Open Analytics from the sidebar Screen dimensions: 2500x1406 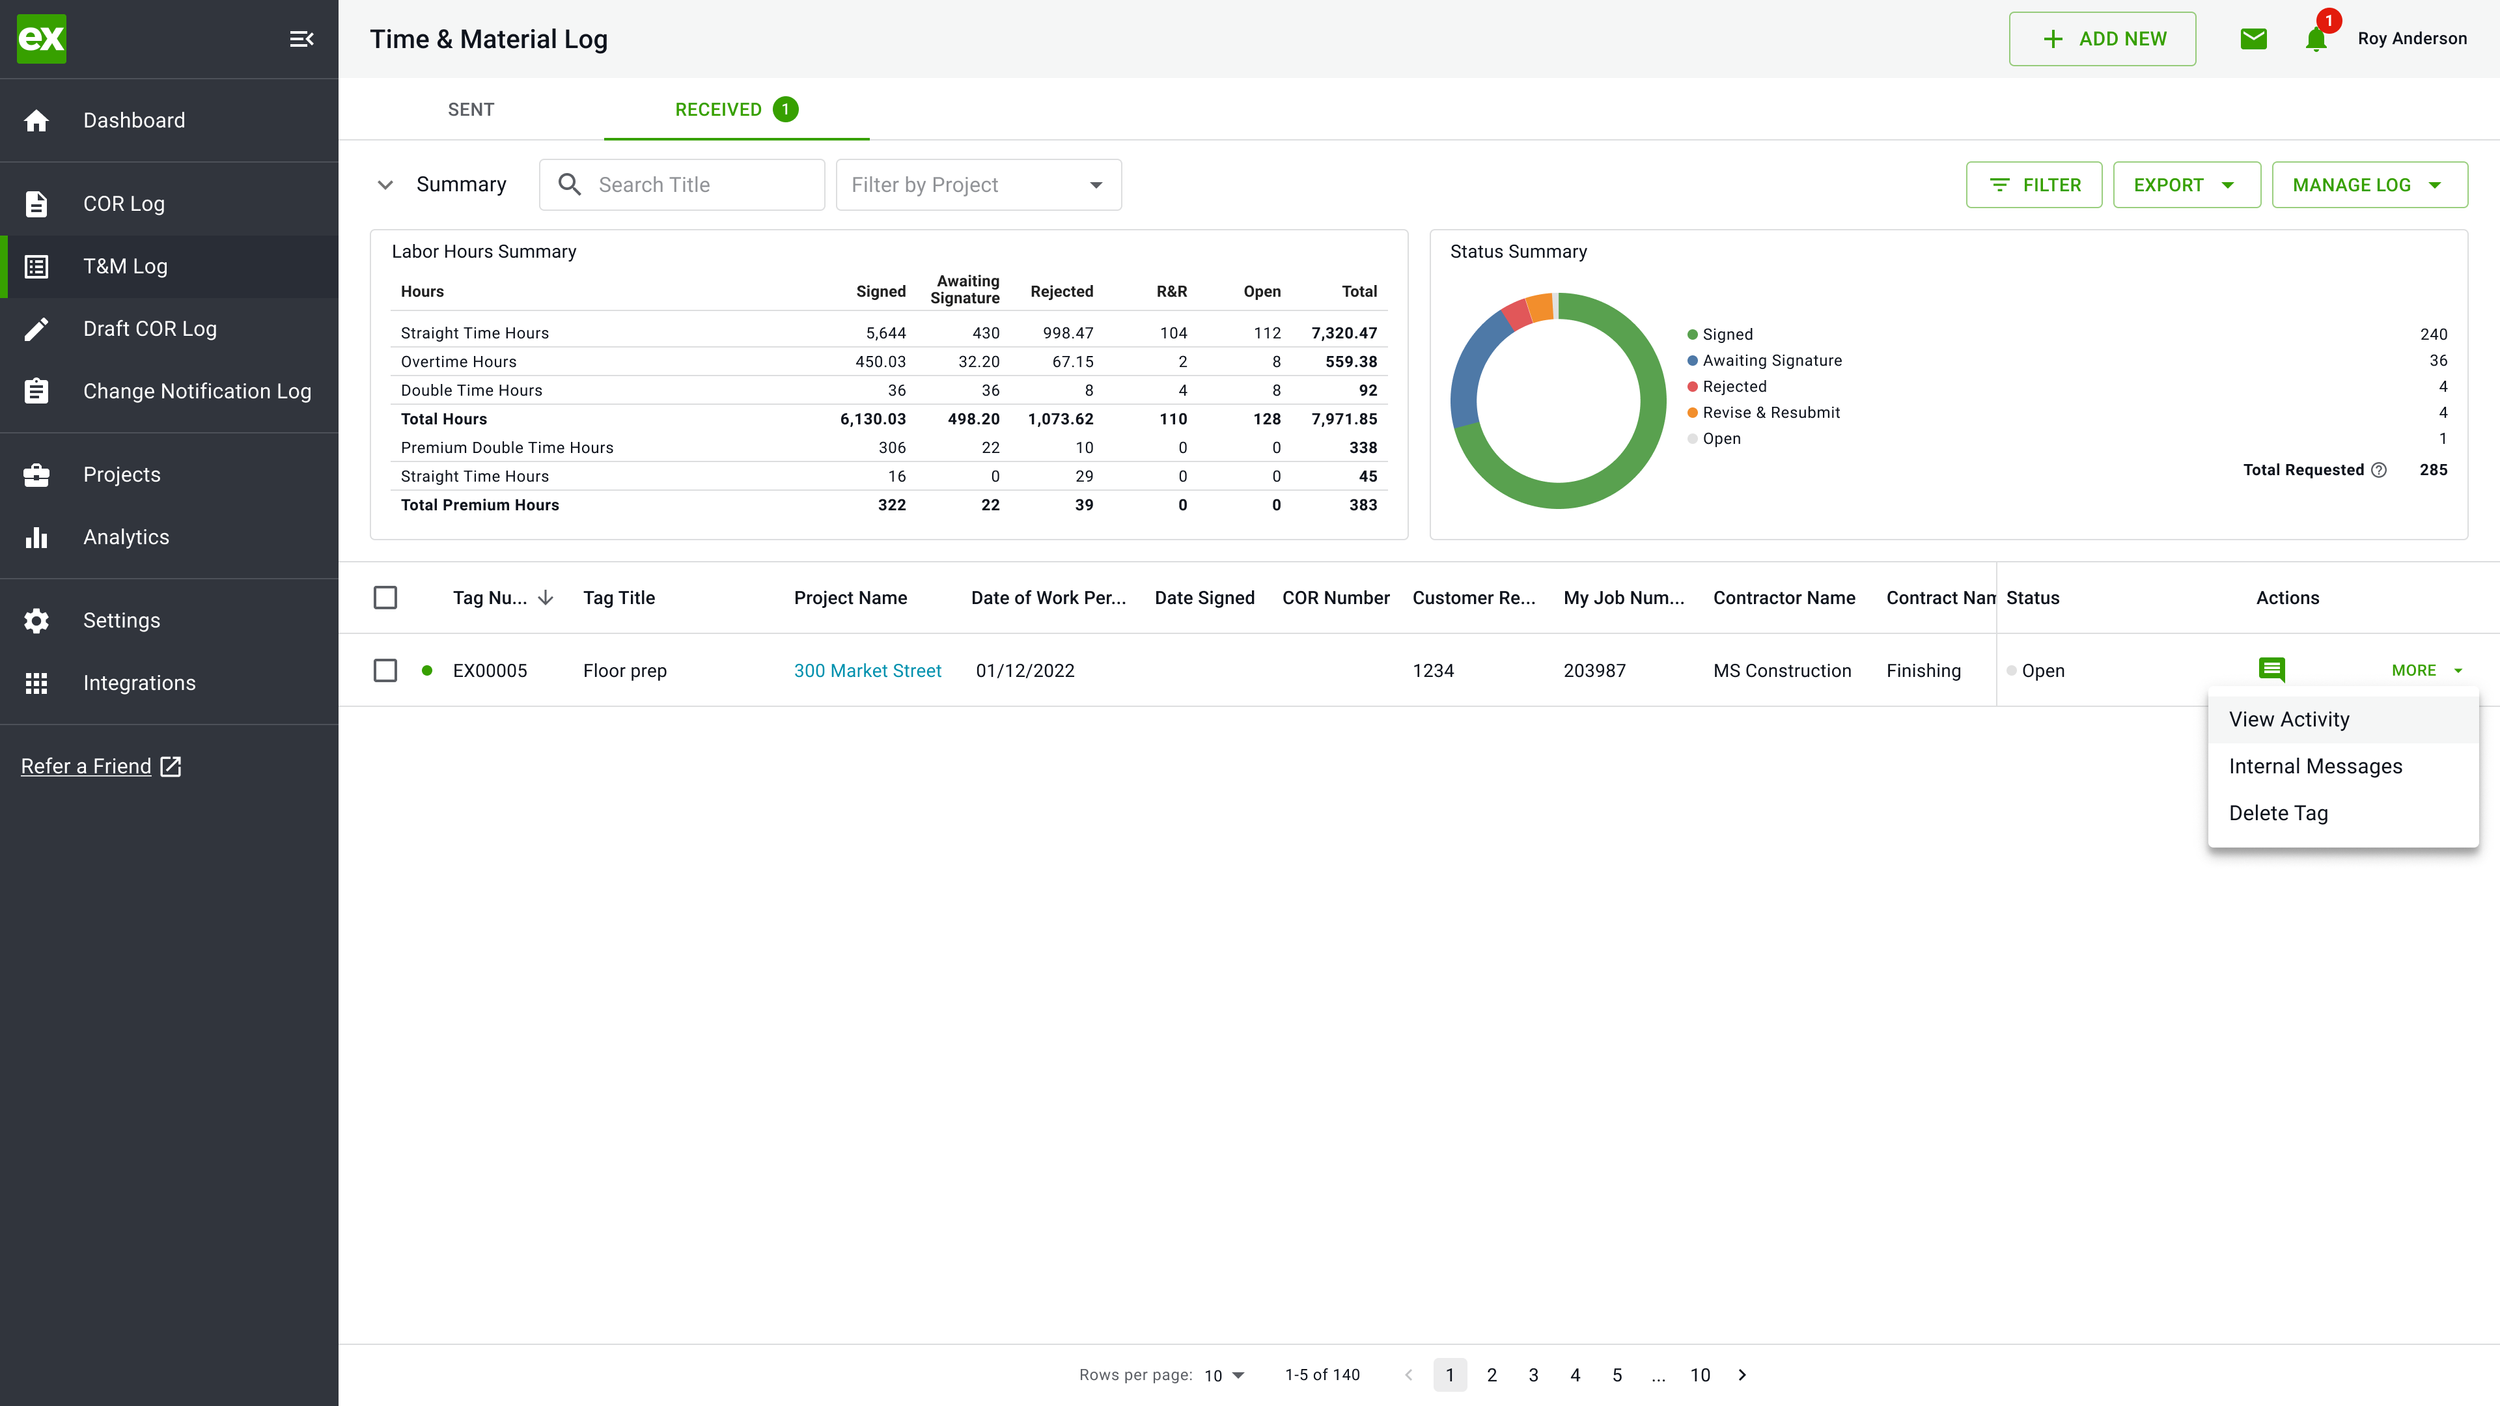126,537
